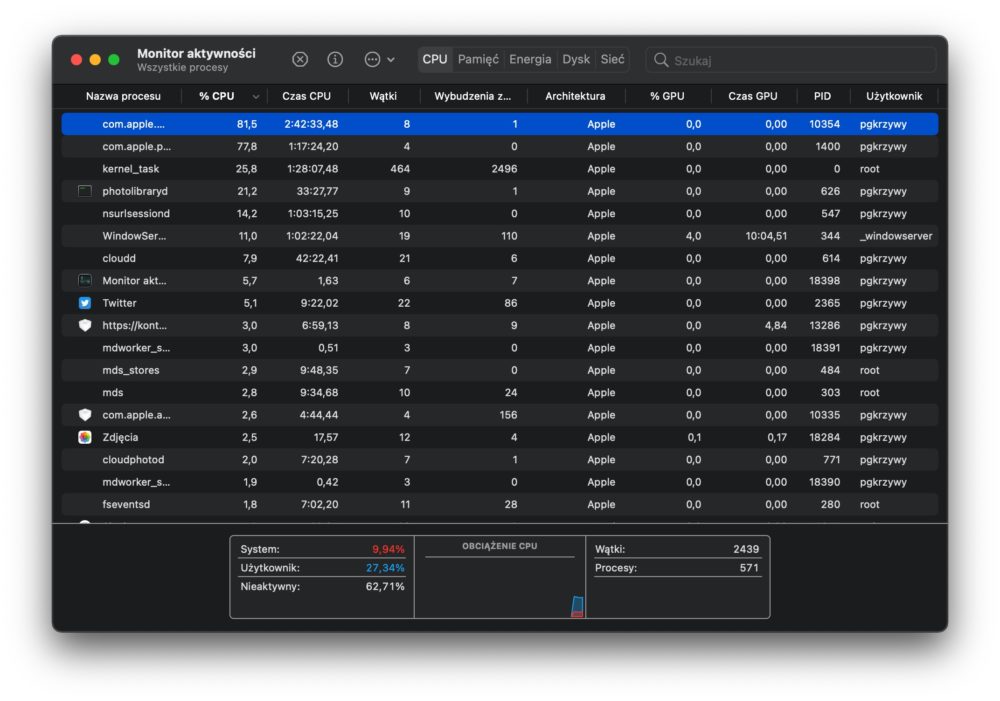
Task: Click the search magnifier icon
Action: (661, 60)
